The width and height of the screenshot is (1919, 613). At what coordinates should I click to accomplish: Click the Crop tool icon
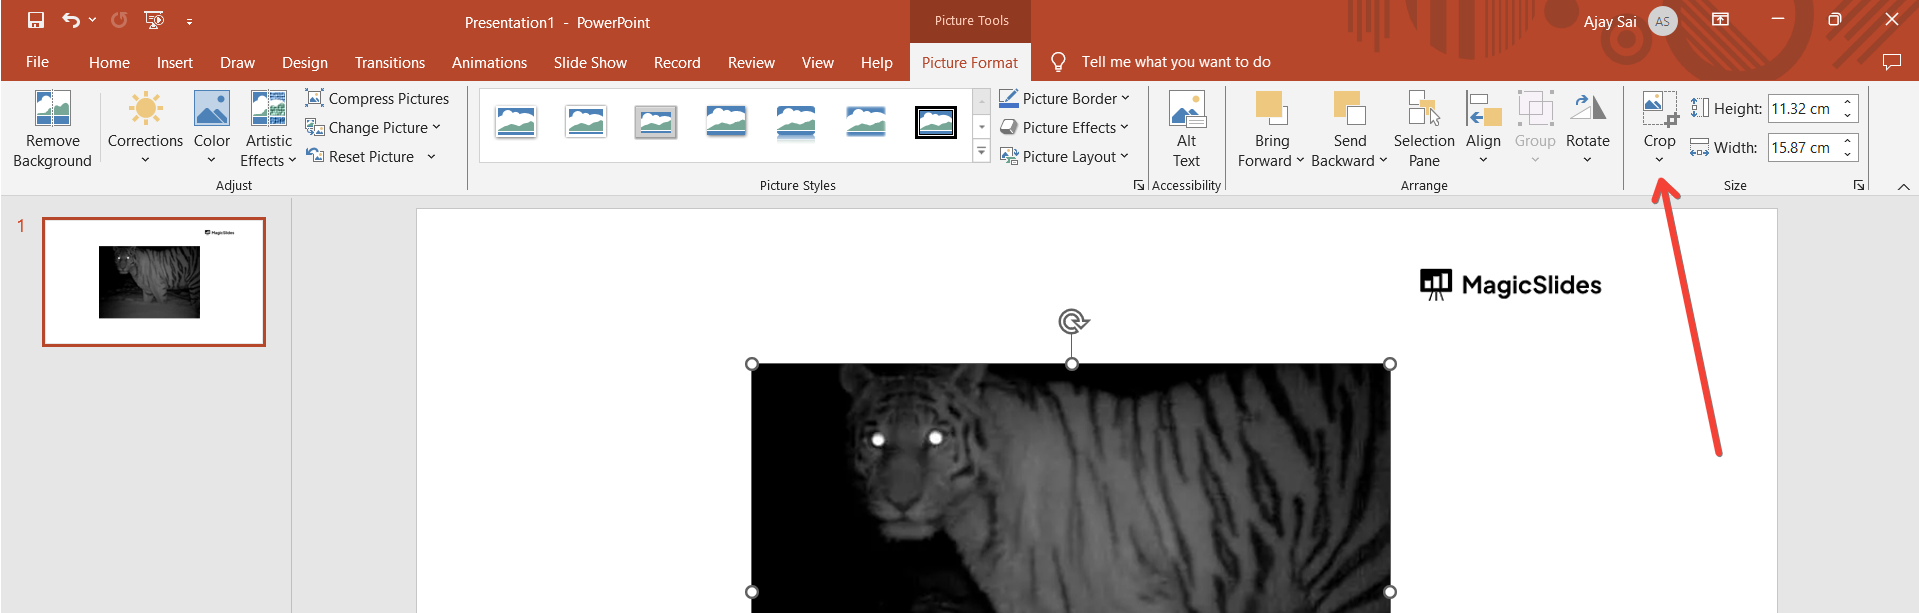pyautogui.click(x=1660, y=108)
